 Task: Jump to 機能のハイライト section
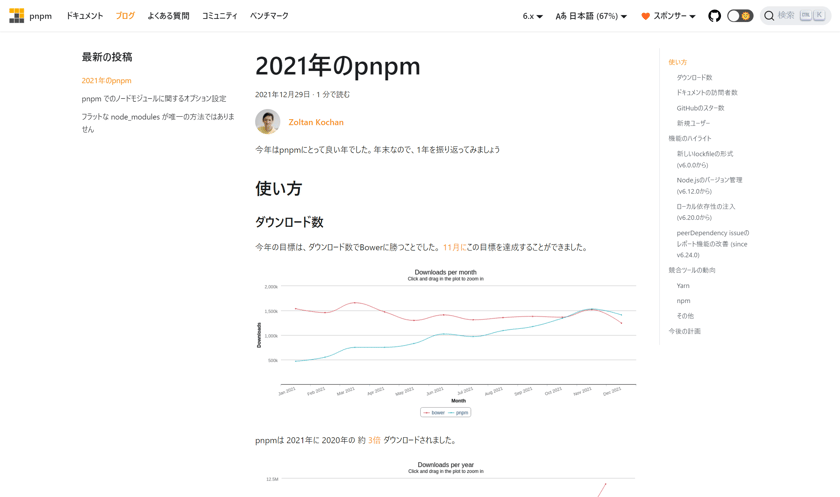(690, 138)
